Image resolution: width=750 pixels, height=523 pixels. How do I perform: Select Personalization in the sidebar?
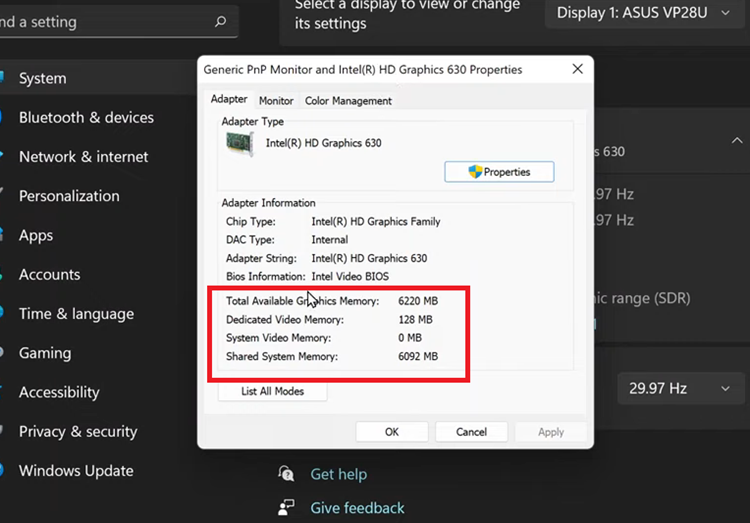pos(69,196)
